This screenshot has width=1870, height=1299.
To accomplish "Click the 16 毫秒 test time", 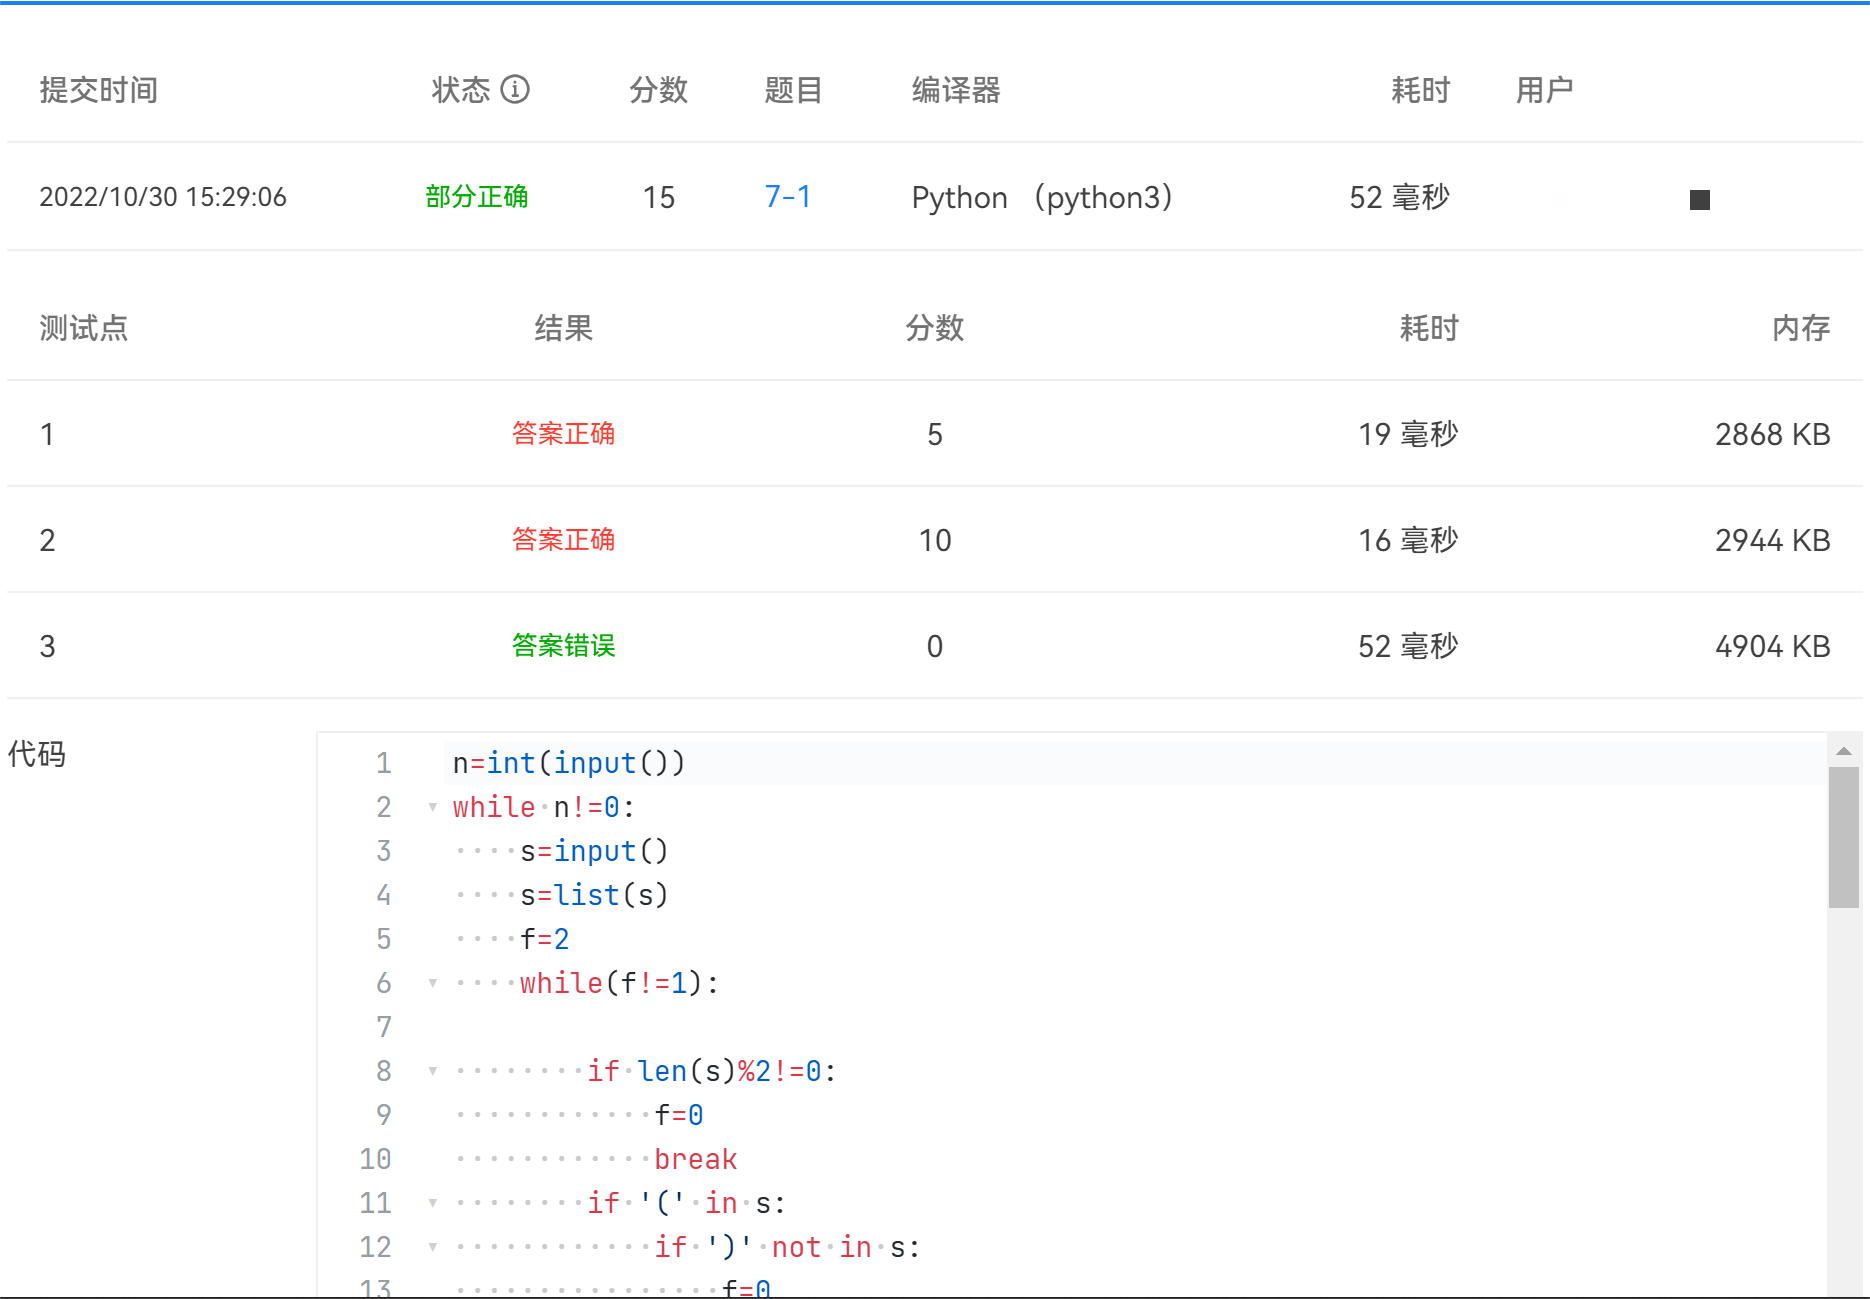I will pyautogui.click(x=1408, y=540).
